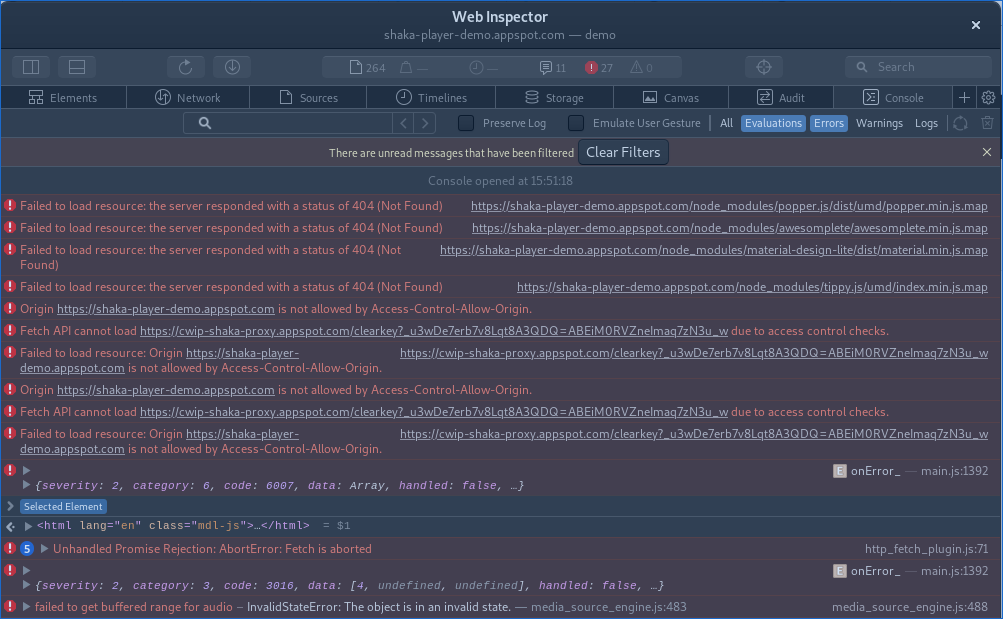Download the page as a web archive
The width and height of the screenshot is (1003, 619).
click(x=231, y=66)
